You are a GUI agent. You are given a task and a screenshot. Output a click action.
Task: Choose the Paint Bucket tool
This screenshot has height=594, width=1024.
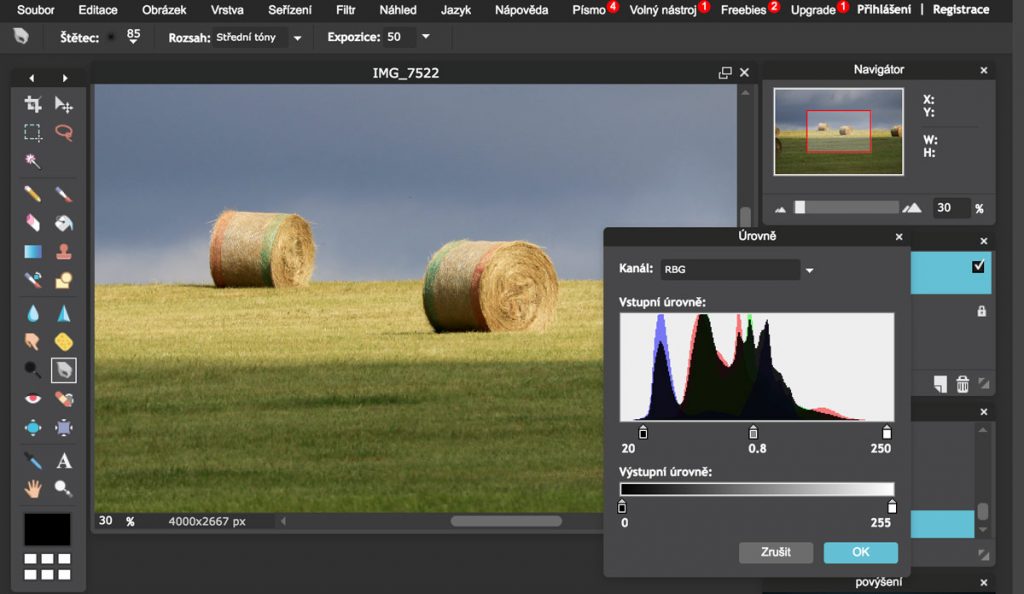coord(64,222)
